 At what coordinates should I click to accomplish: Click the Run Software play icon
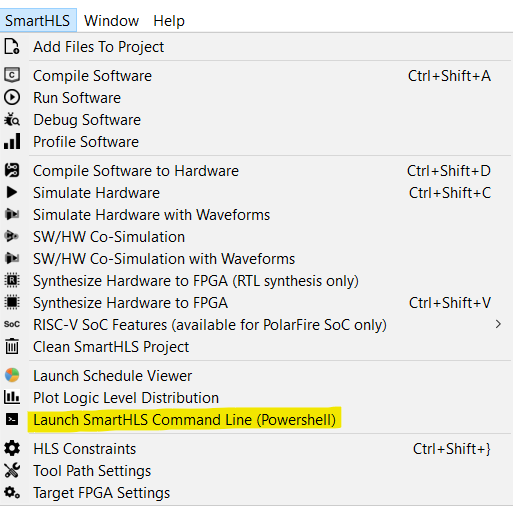(x=12, y=97)
